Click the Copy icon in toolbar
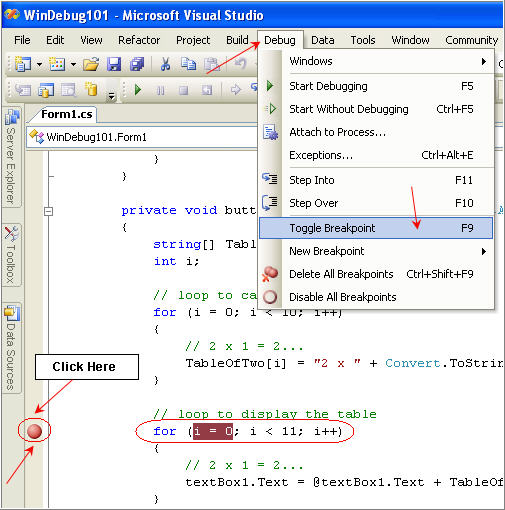 pos(188,64)
